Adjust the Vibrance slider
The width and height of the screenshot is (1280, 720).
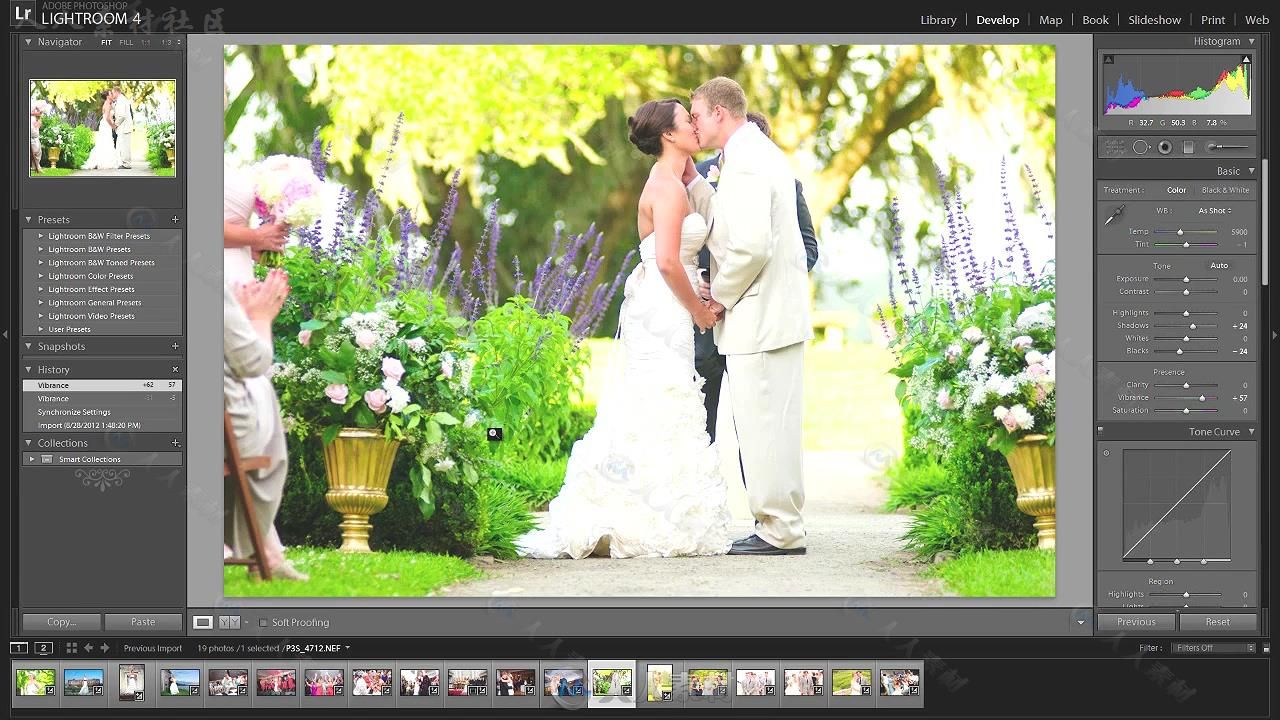1202,398
